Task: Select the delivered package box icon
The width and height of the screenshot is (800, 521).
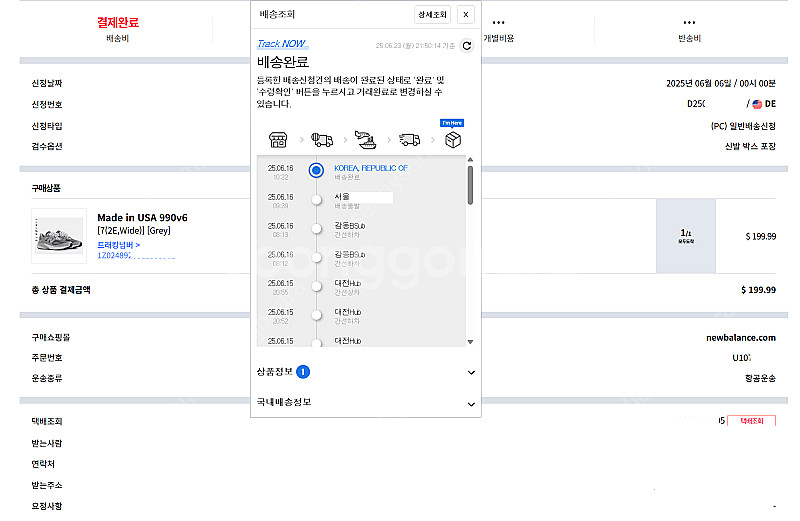Action: pos(453,139)
